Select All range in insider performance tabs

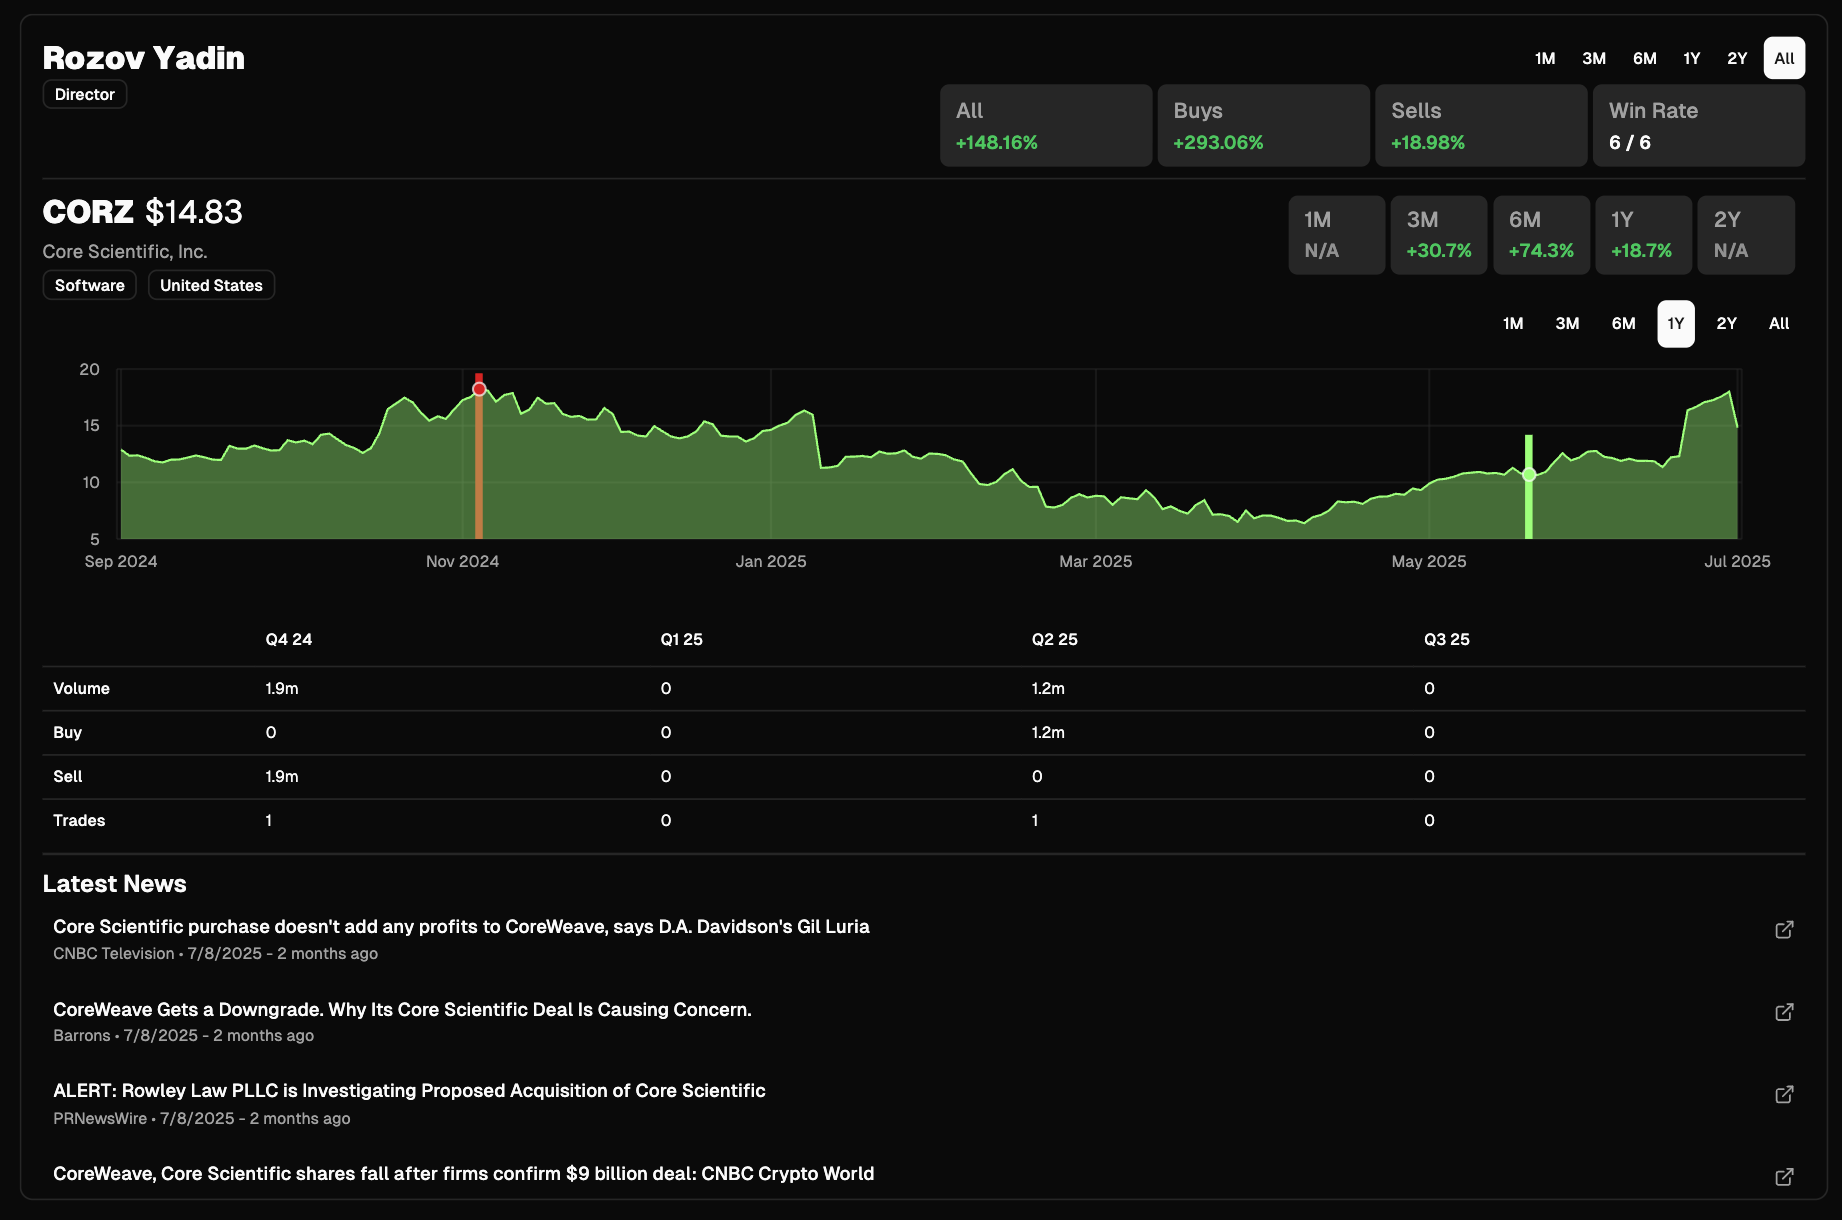(x=1784, y=58)
